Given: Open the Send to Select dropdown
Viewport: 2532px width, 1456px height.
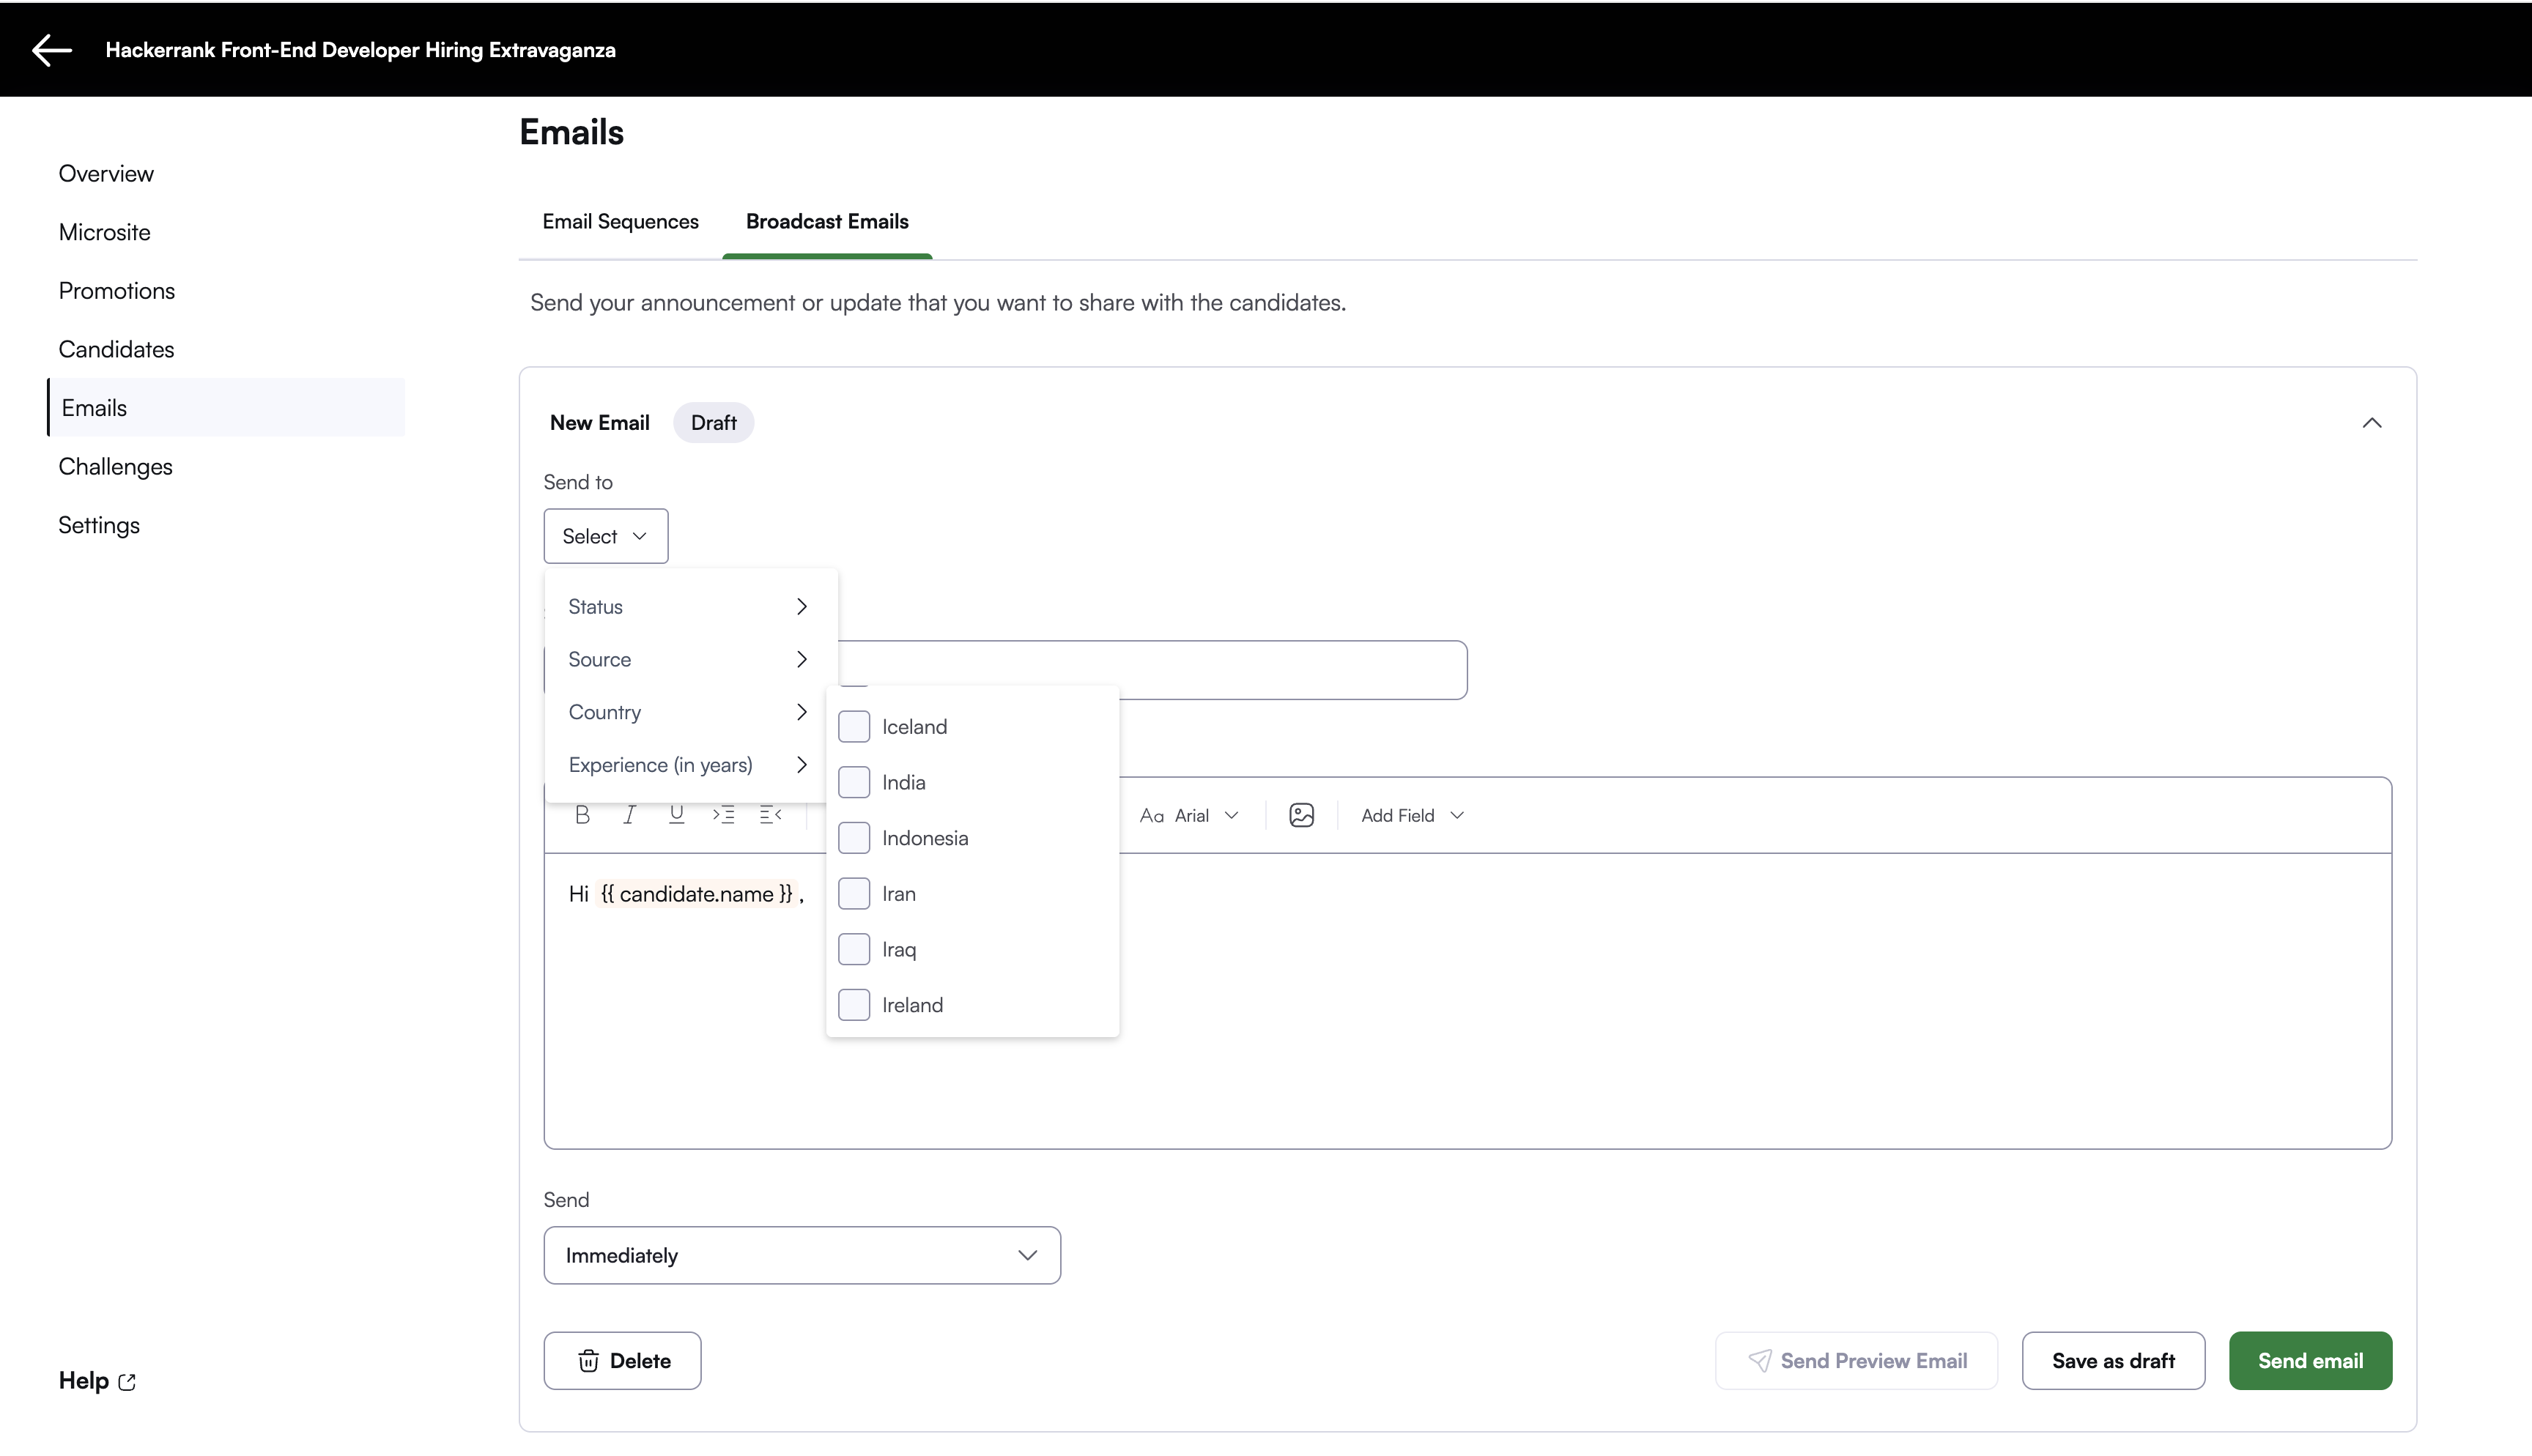Looking at the screenshot, I should (605, 536).
